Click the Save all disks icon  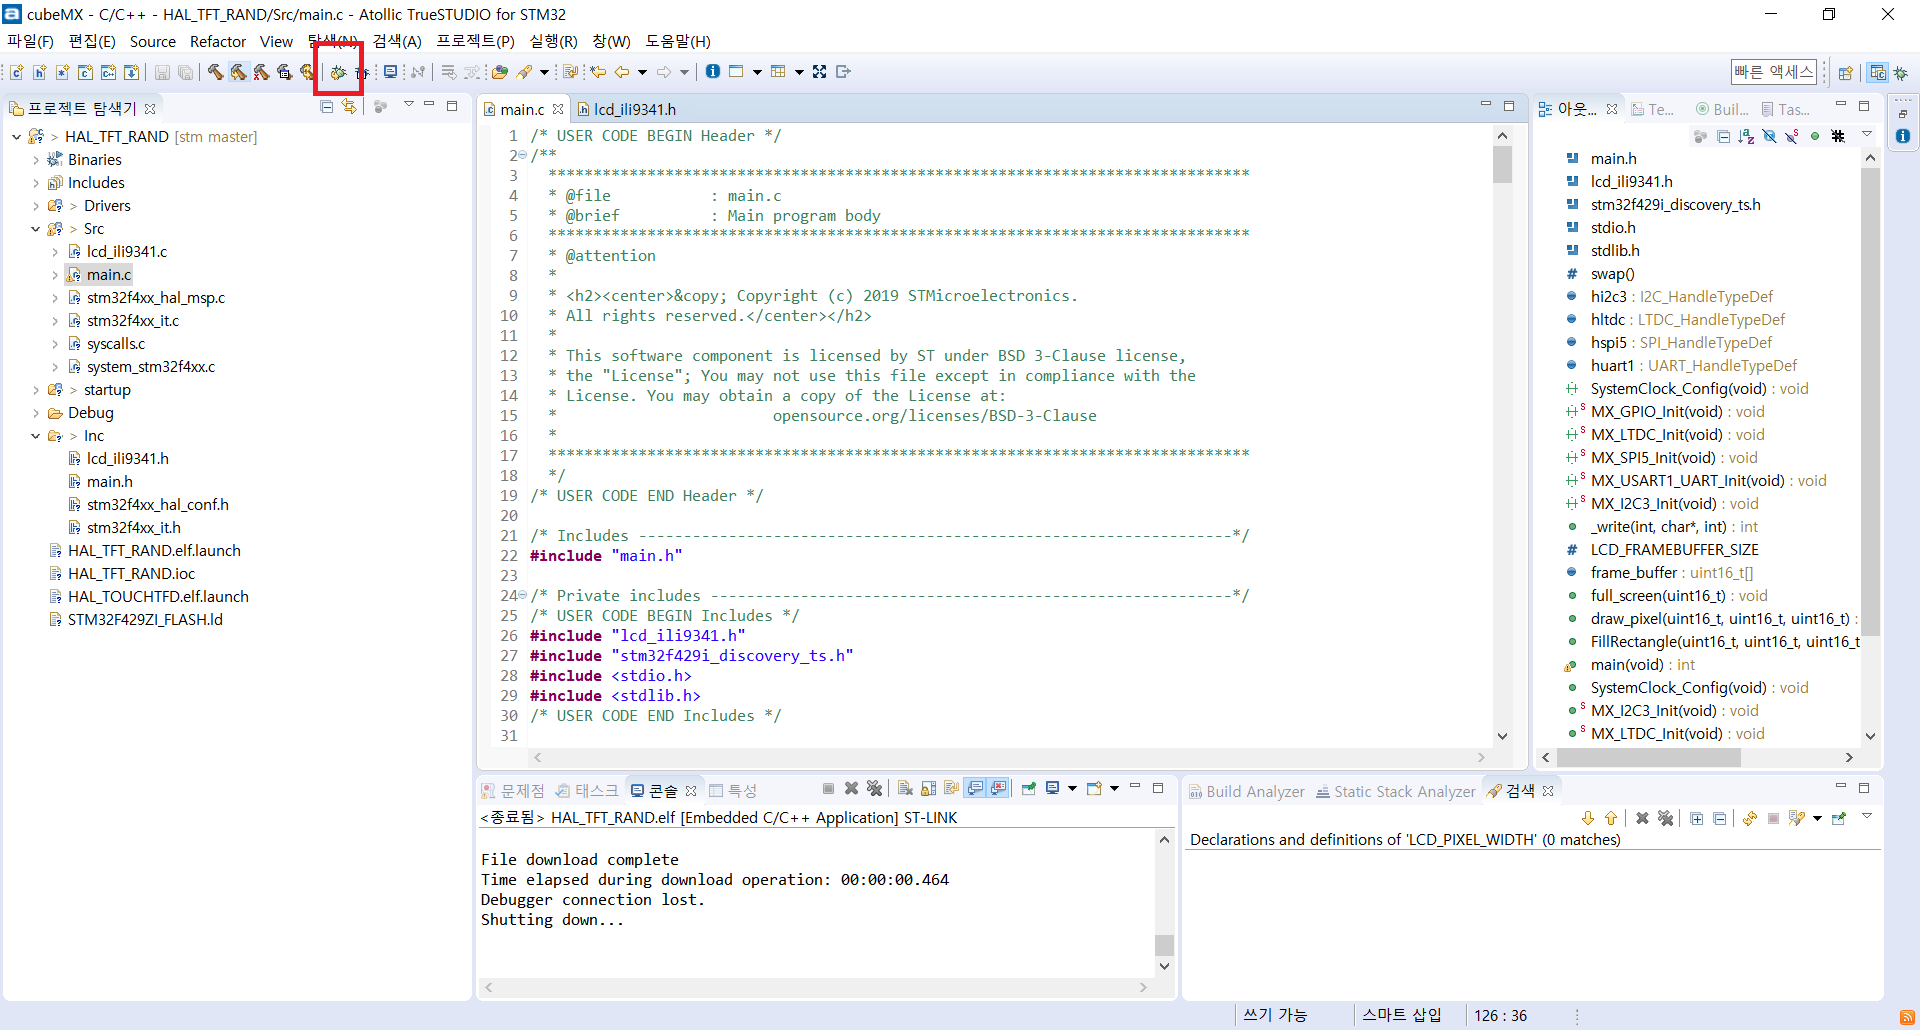185,72
